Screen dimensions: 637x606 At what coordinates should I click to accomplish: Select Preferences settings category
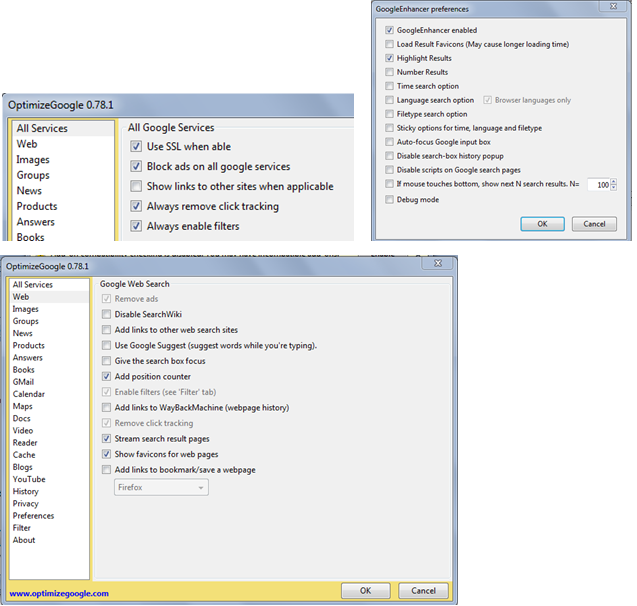49,516
